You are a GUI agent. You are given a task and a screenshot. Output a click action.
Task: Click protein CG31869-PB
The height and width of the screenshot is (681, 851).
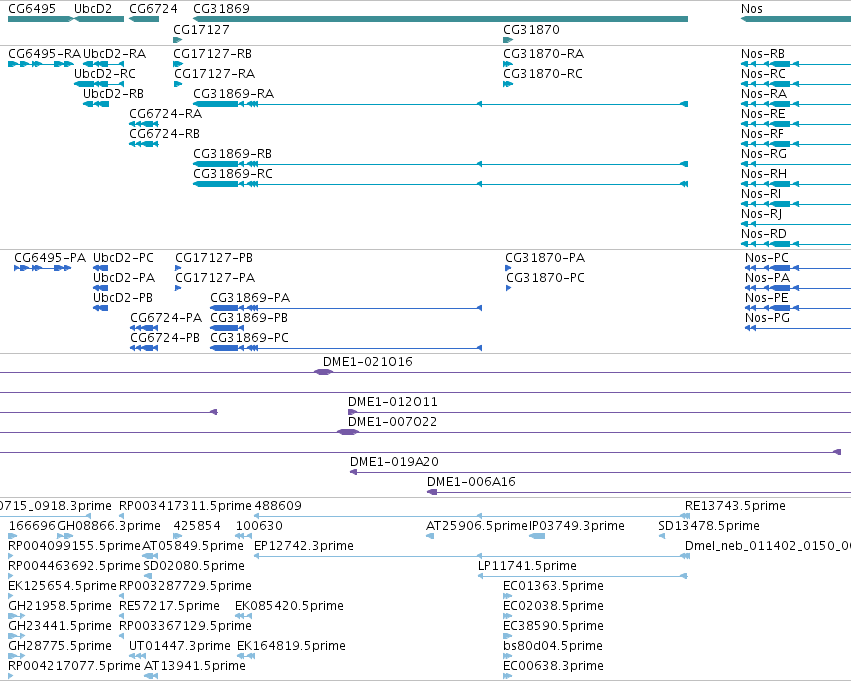coord(249,318)
